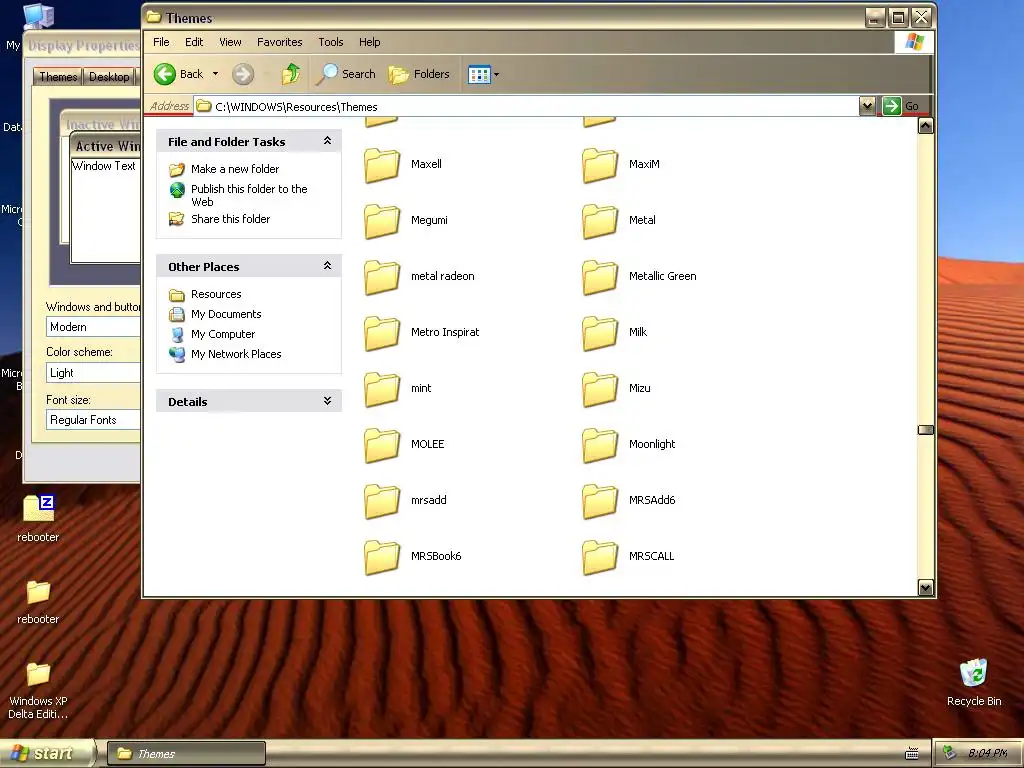Click the scrollbar down arrow
This screenshot has width=1024, height=768.
point(925,588)
